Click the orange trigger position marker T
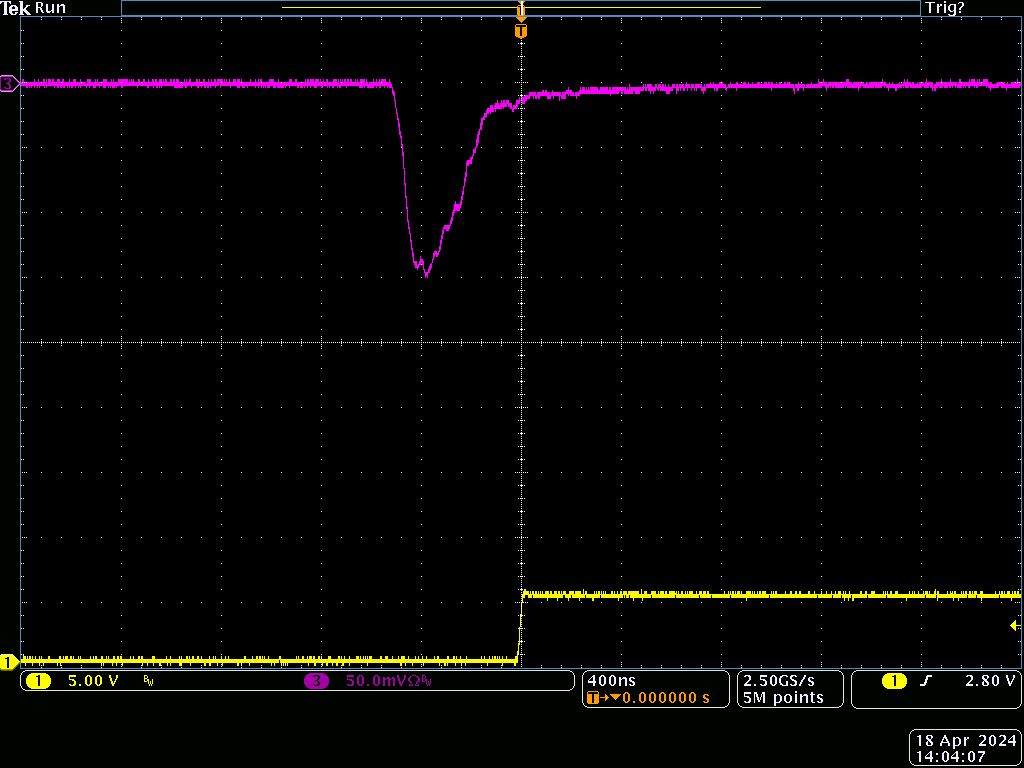Screen dimensions: 1024x768 (520, 31)
